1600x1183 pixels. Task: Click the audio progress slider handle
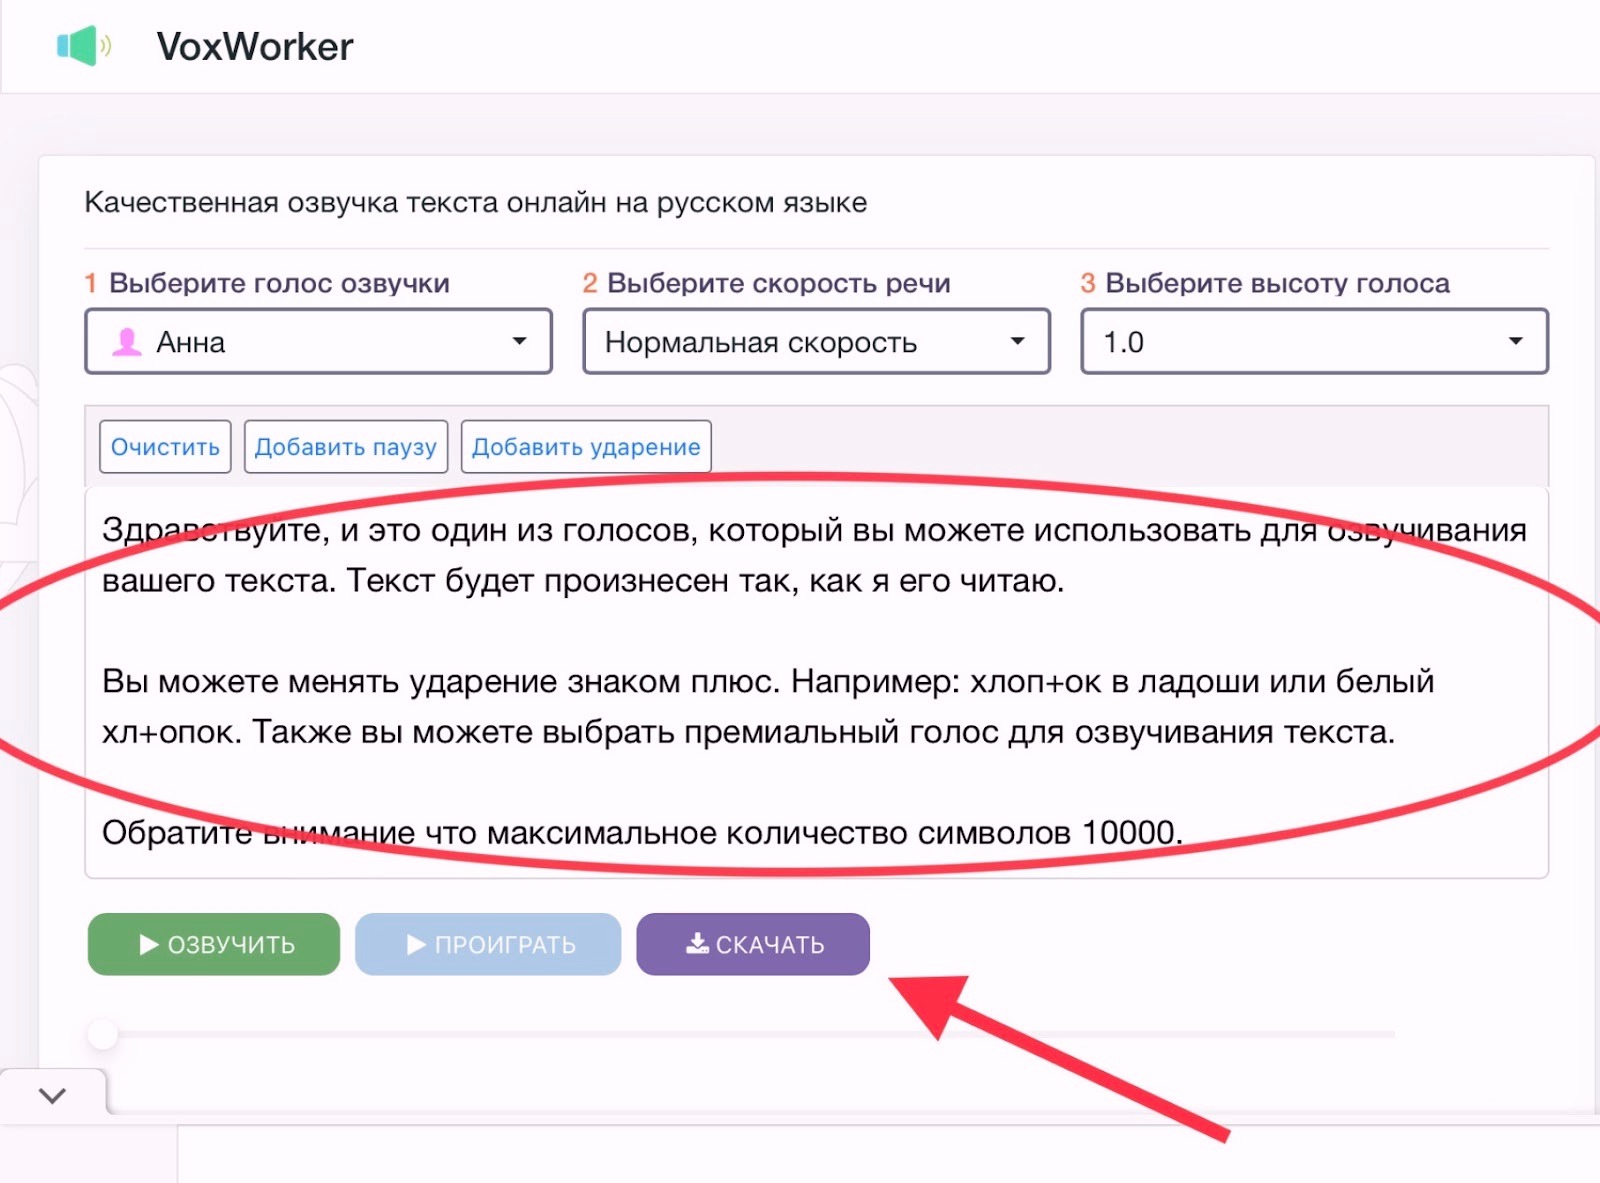coord(102,1034)
